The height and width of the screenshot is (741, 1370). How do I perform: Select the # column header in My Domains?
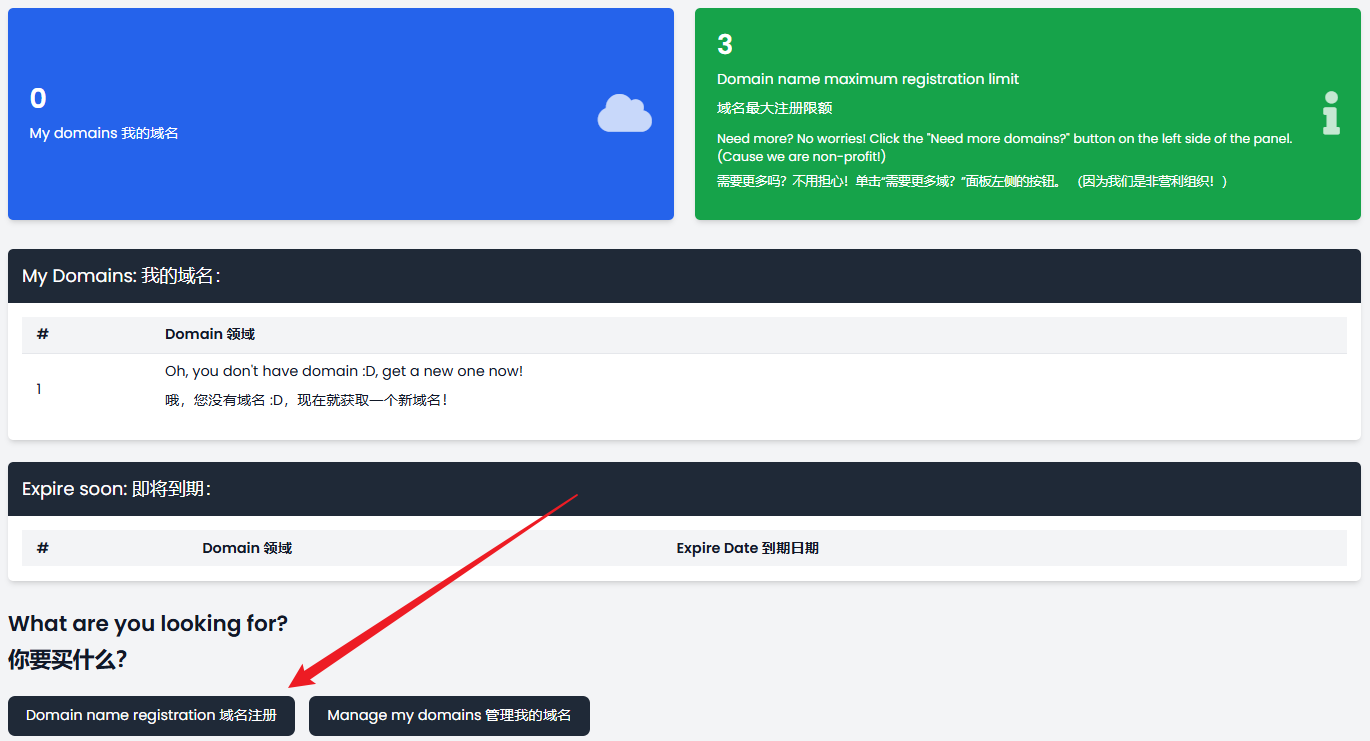pyautogui.click(x=43, y=334)
